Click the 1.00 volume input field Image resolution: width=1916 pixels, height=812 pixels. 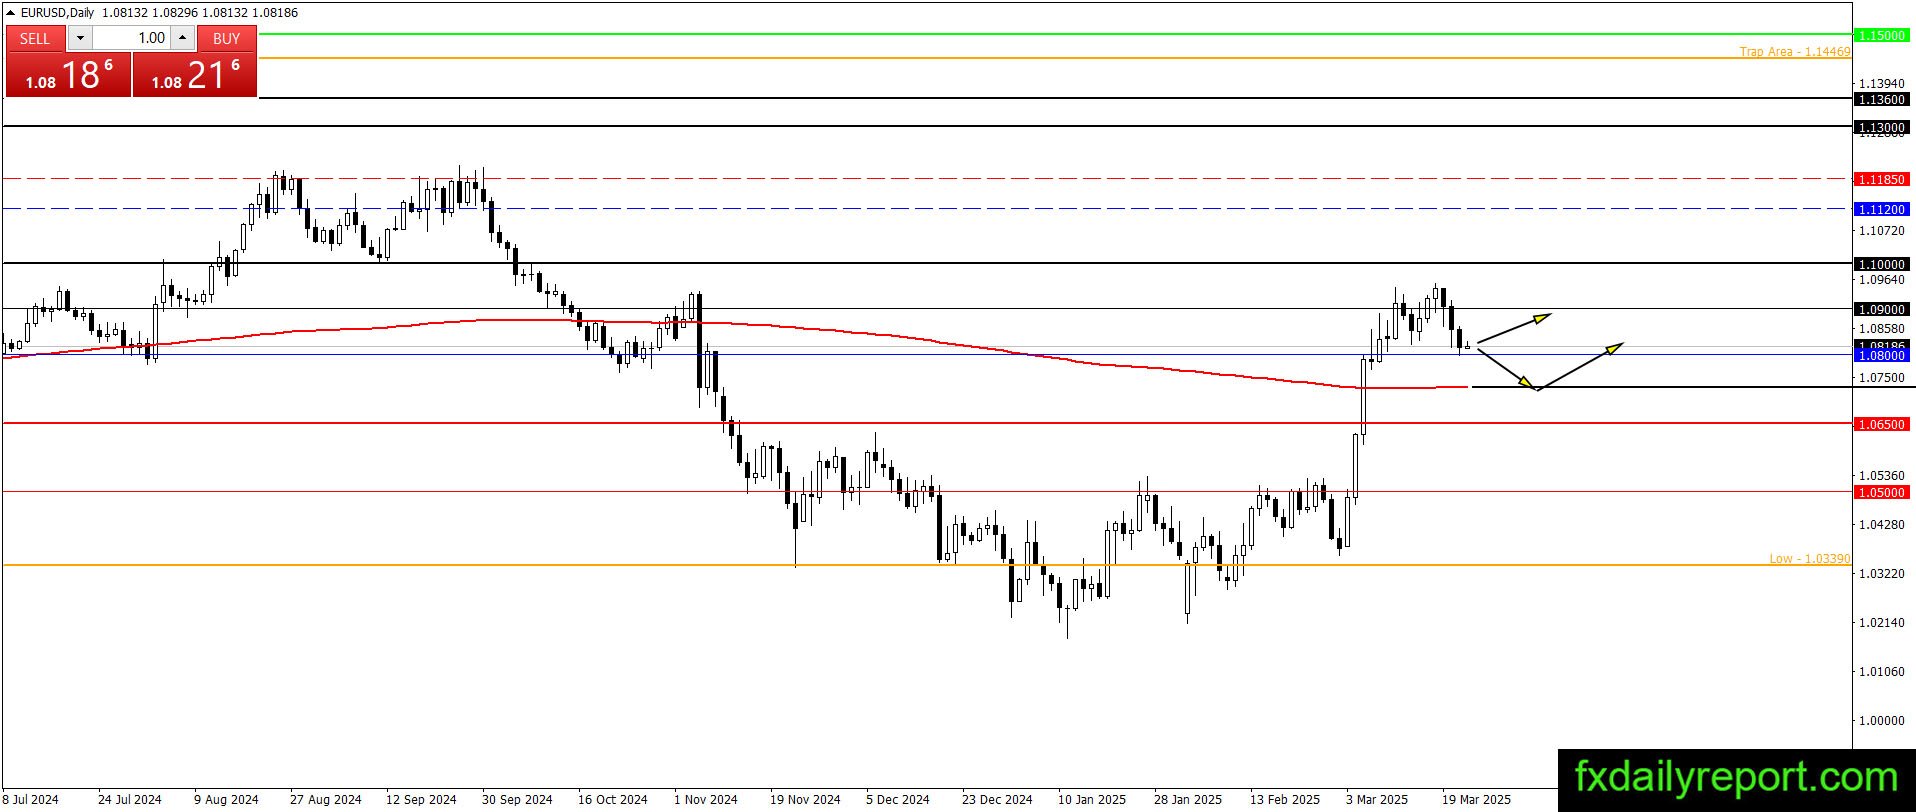[x=132, y=38]
